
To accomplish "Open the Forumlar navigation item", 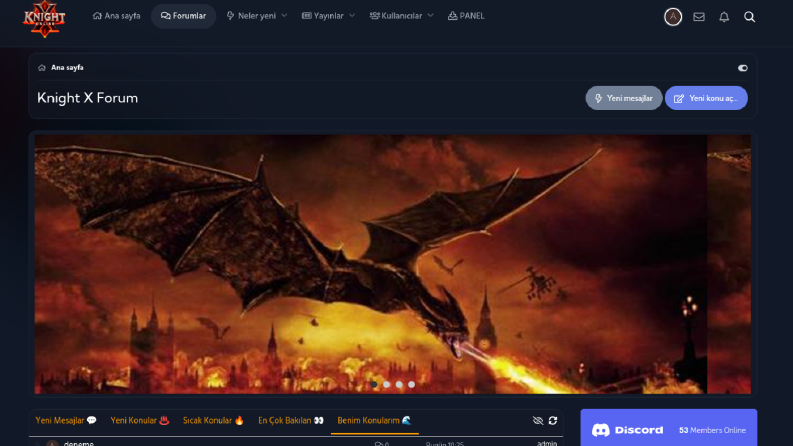I will (184, 16).
